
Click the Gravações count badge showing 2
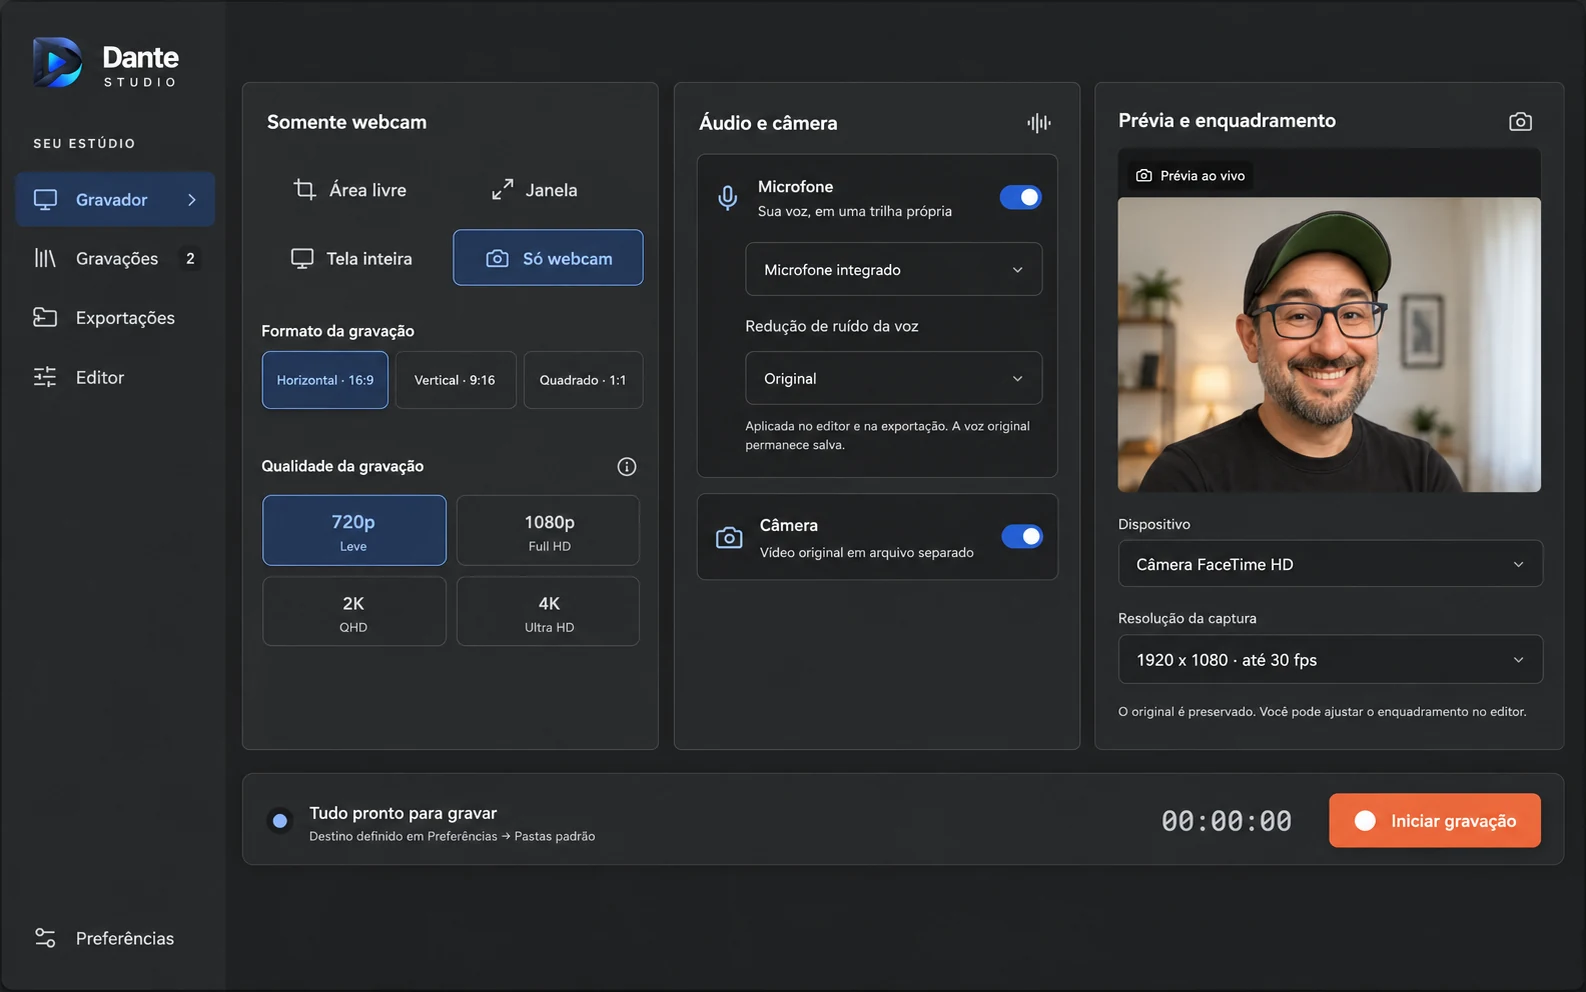click(x=190, y=259)
